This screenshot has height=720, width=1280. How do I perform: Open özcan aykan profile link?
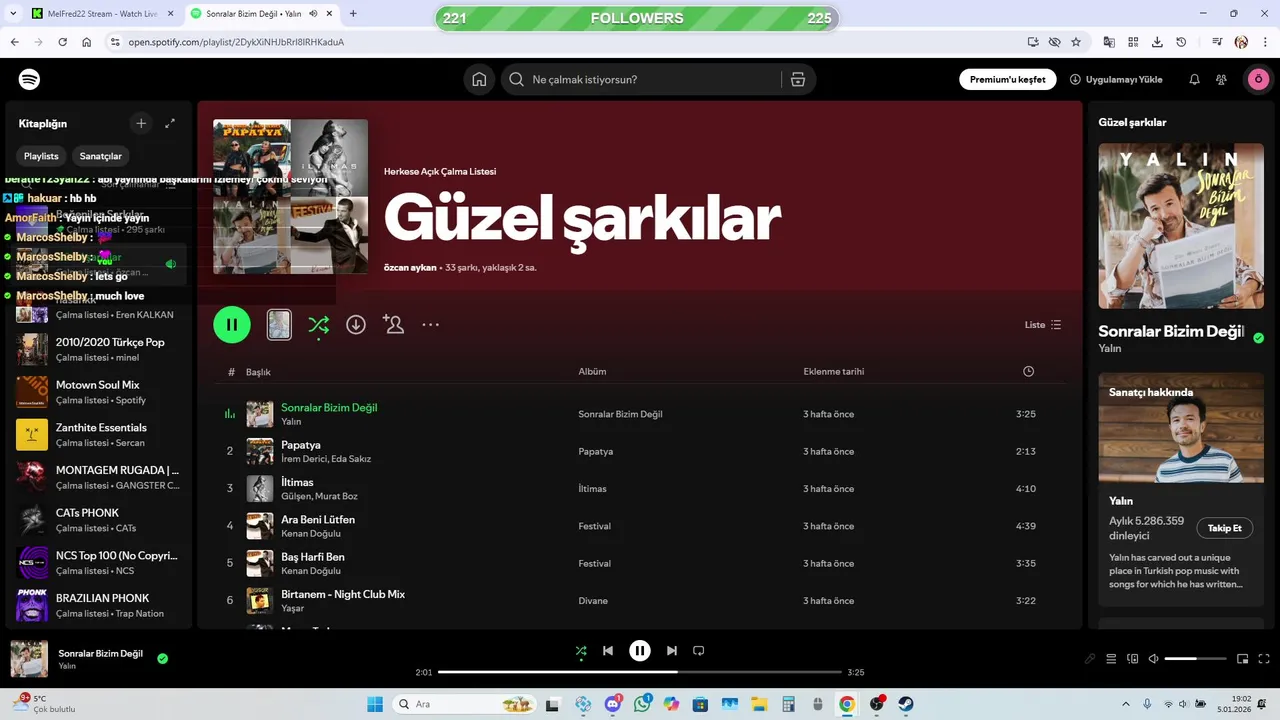click(x=410, y=268)
